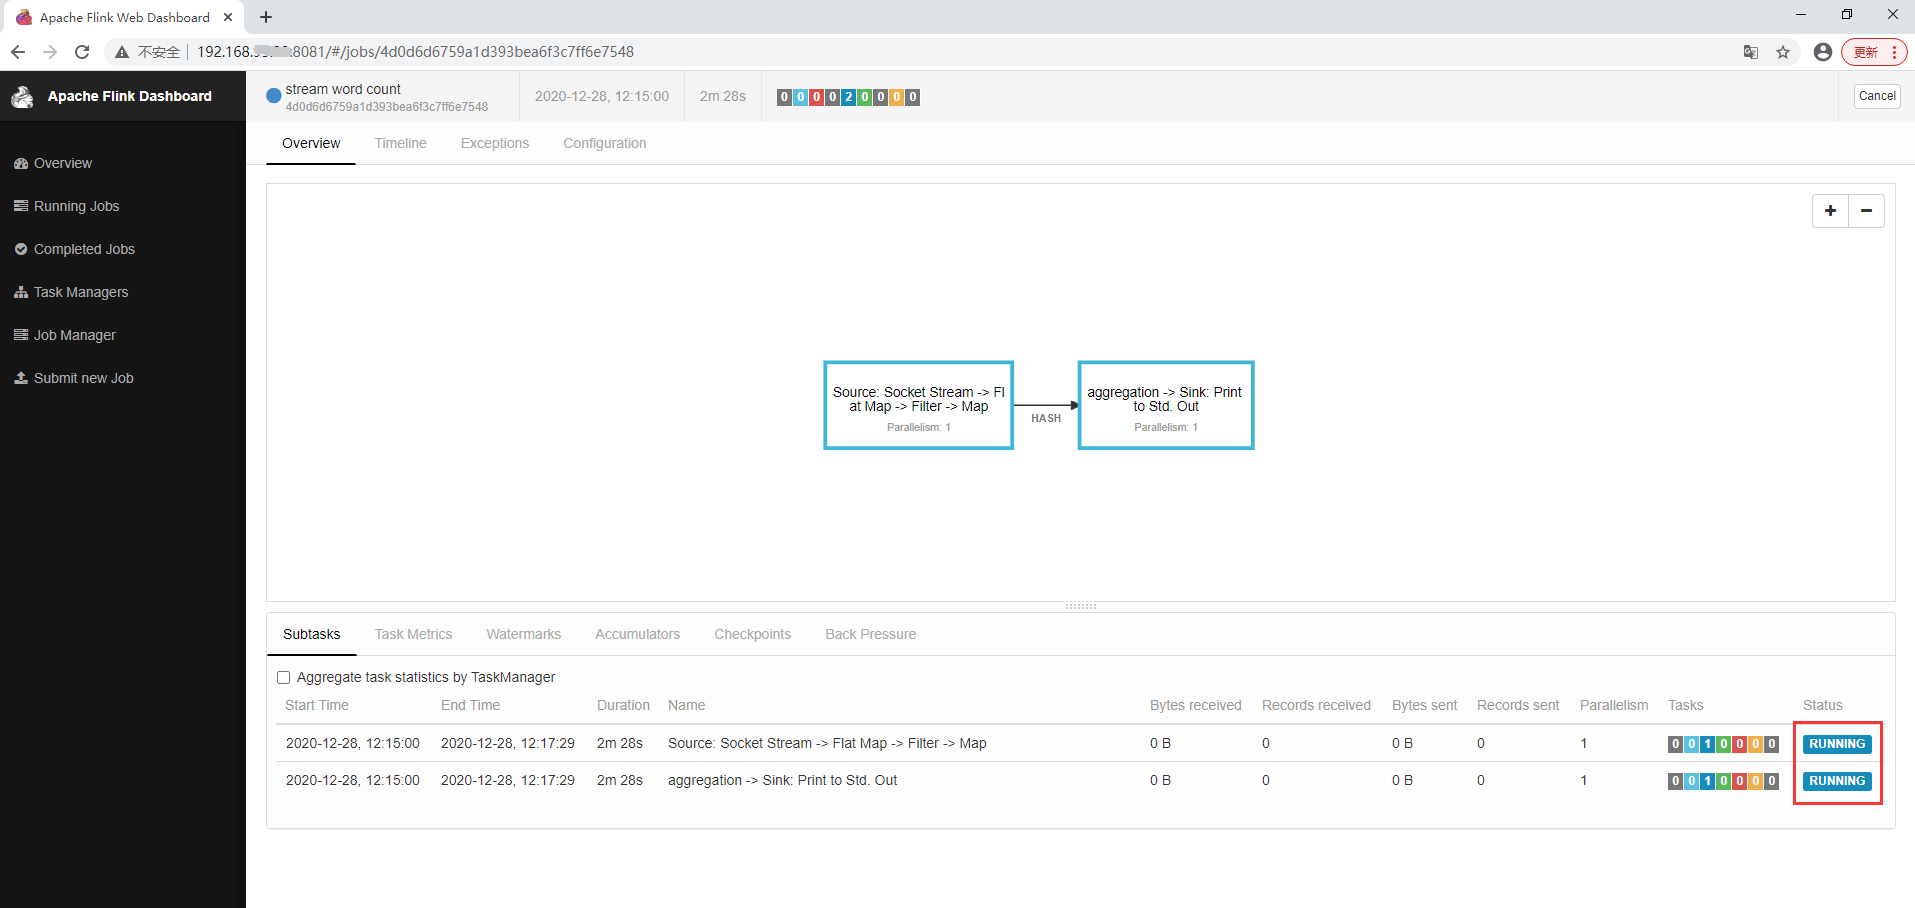
Task: Reload the page with refresh icon
Action: [82, 52]
